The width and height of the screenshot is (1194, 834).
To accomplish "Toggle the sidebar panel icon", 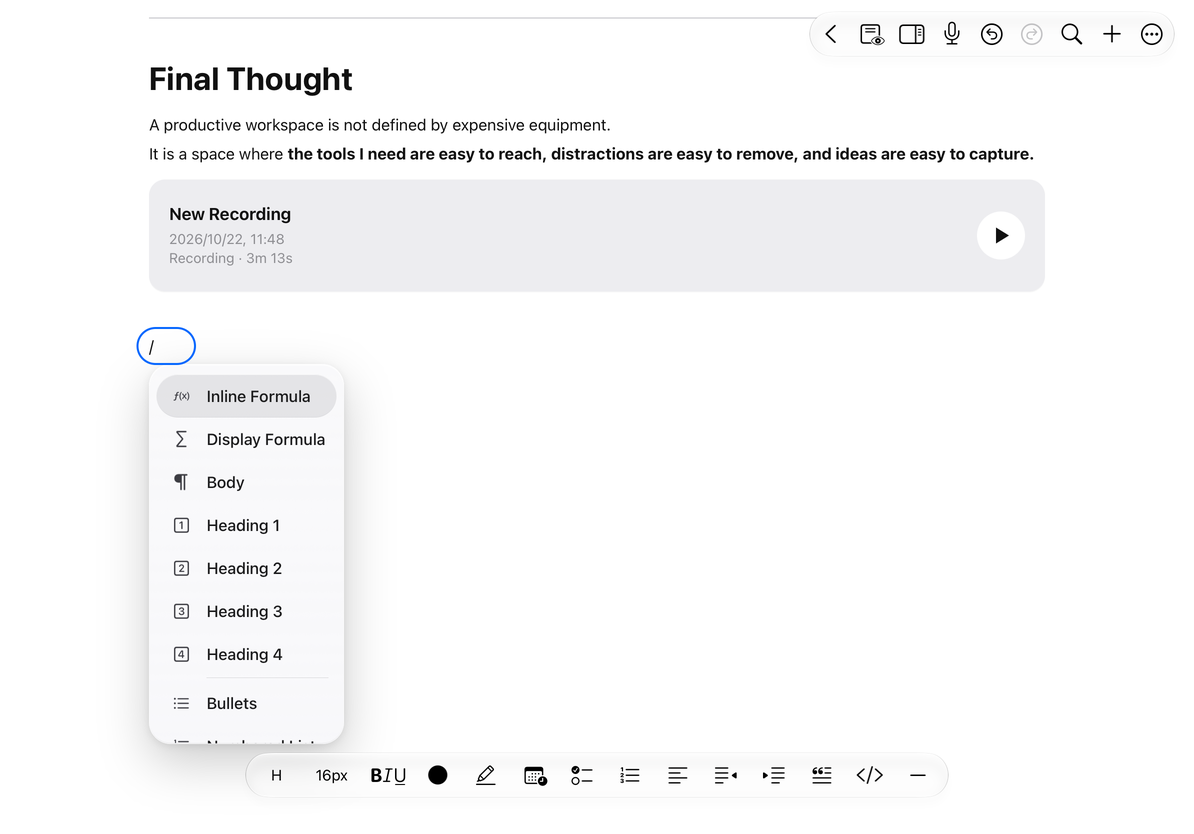I will [911, 34].
